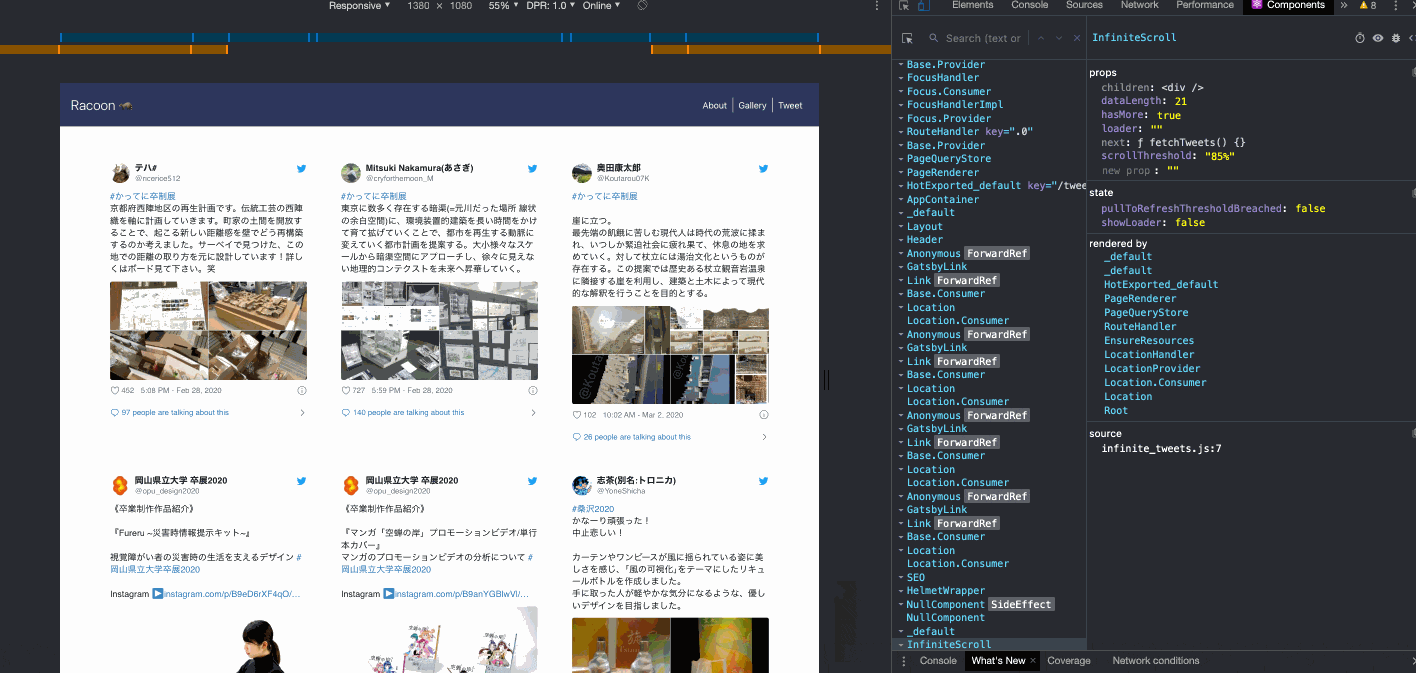
Task: View component source with angle-brackets icon
Action: pyautogui.click(x=1412, y=38)
